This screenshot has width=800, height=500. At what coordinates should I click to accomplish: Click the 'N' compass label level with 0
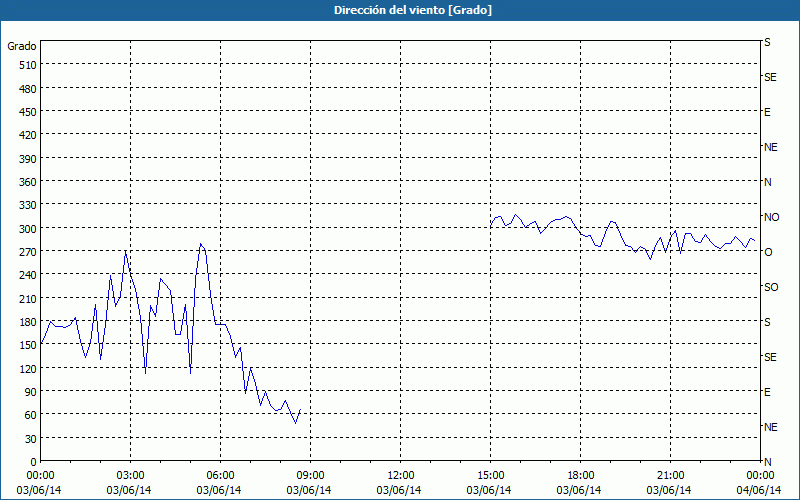click(767, 462)
